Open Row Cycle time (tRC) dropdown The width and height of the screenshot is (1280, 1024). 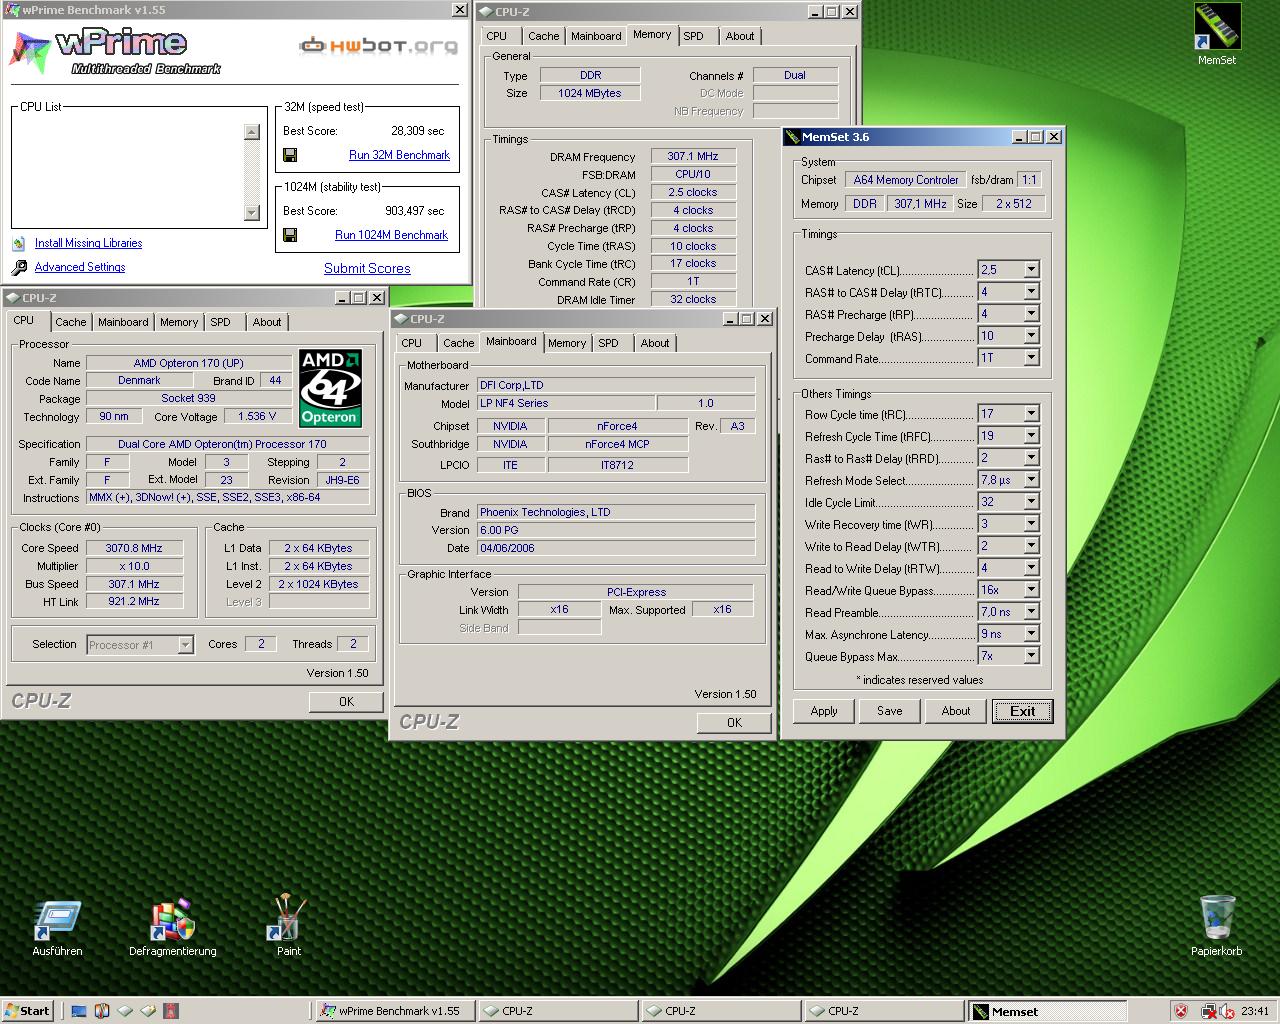click(1031, 414)
